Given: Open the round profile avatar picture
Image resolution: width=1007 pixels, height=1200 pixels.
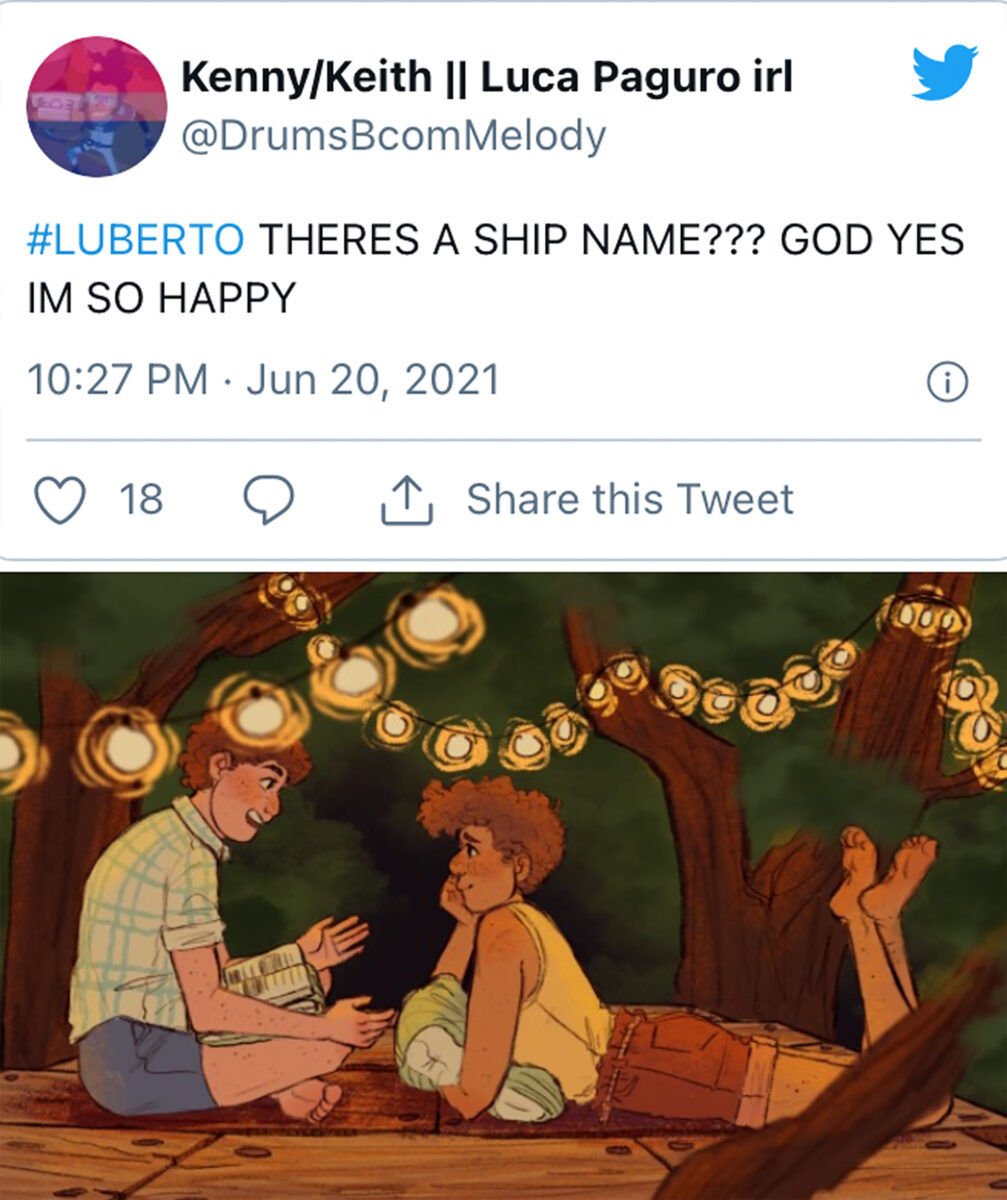Looking at the screenshot, I should pos(97,107).
